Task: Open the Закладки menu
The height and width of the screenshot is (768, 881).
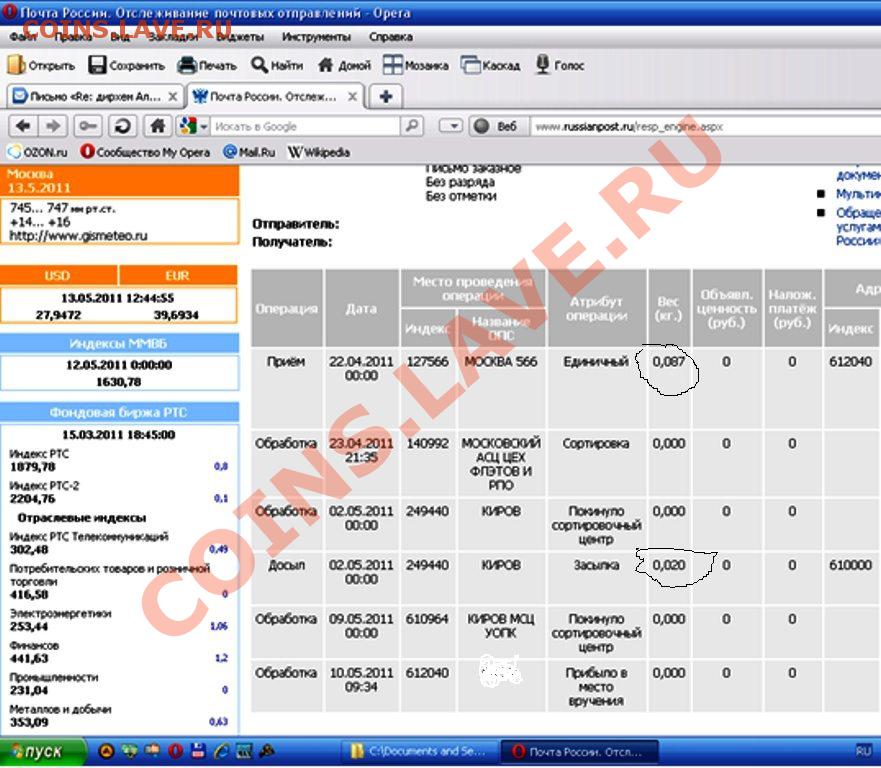Action: click(x=172, y=37)
